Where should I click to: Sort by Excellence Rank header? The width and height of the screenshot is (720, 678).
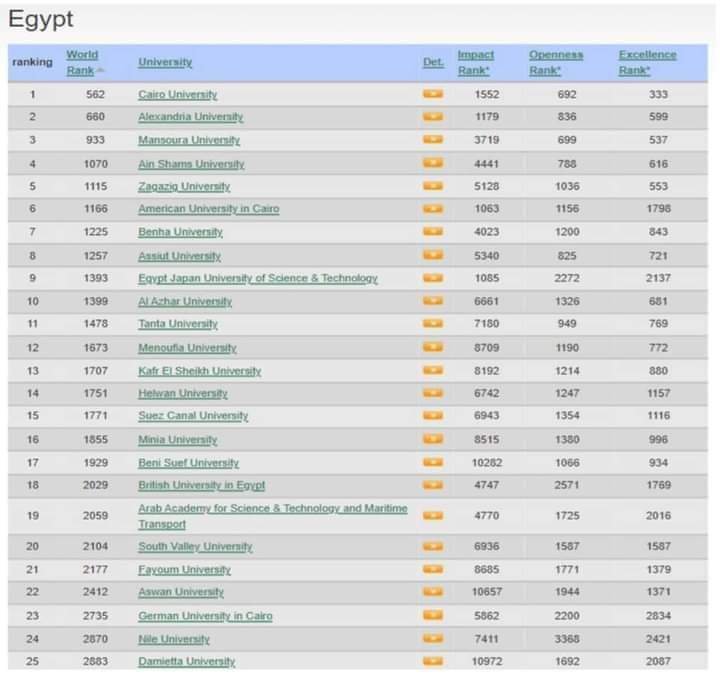(x=647, y=62)
